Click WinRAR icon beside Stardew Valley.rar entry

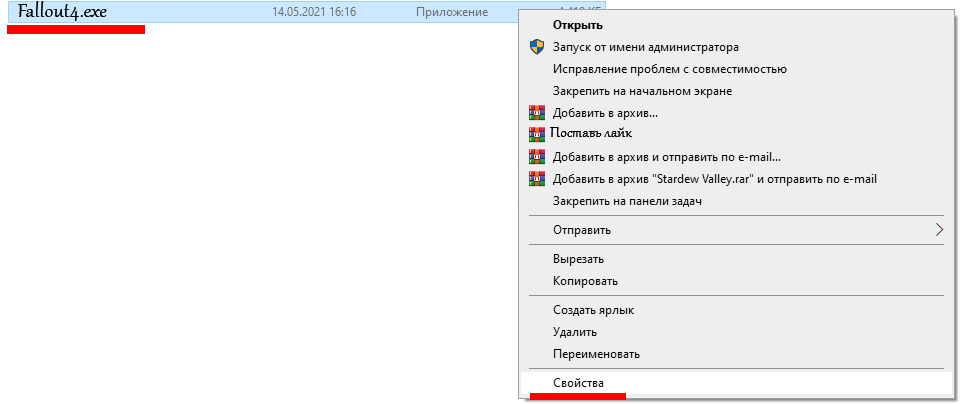click(x=536, y=179)
